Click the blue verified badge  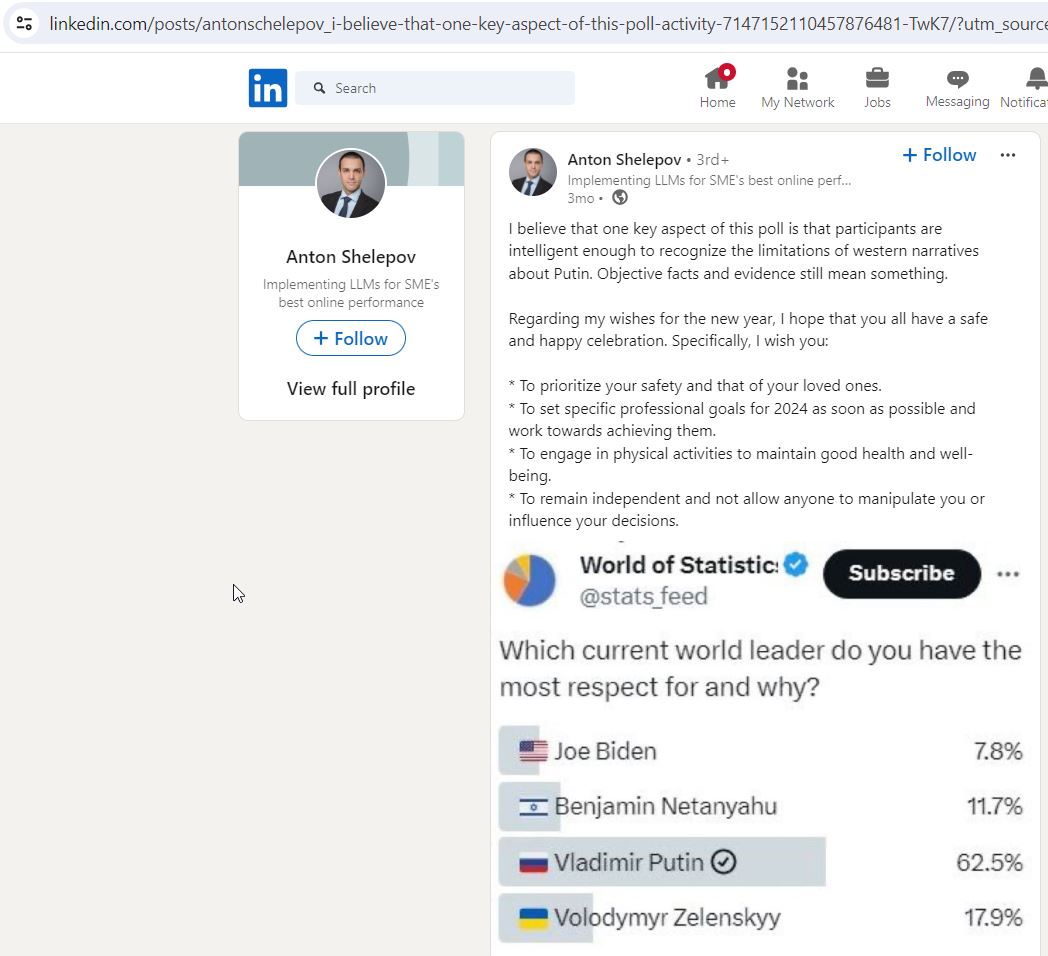click(795, 564)
